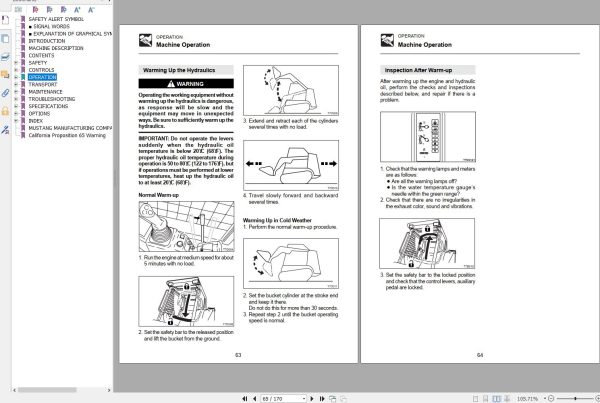Select MACHINE DESCRIPTION bookmark
This screenshot has width=600, height=403.
[56, 48]
